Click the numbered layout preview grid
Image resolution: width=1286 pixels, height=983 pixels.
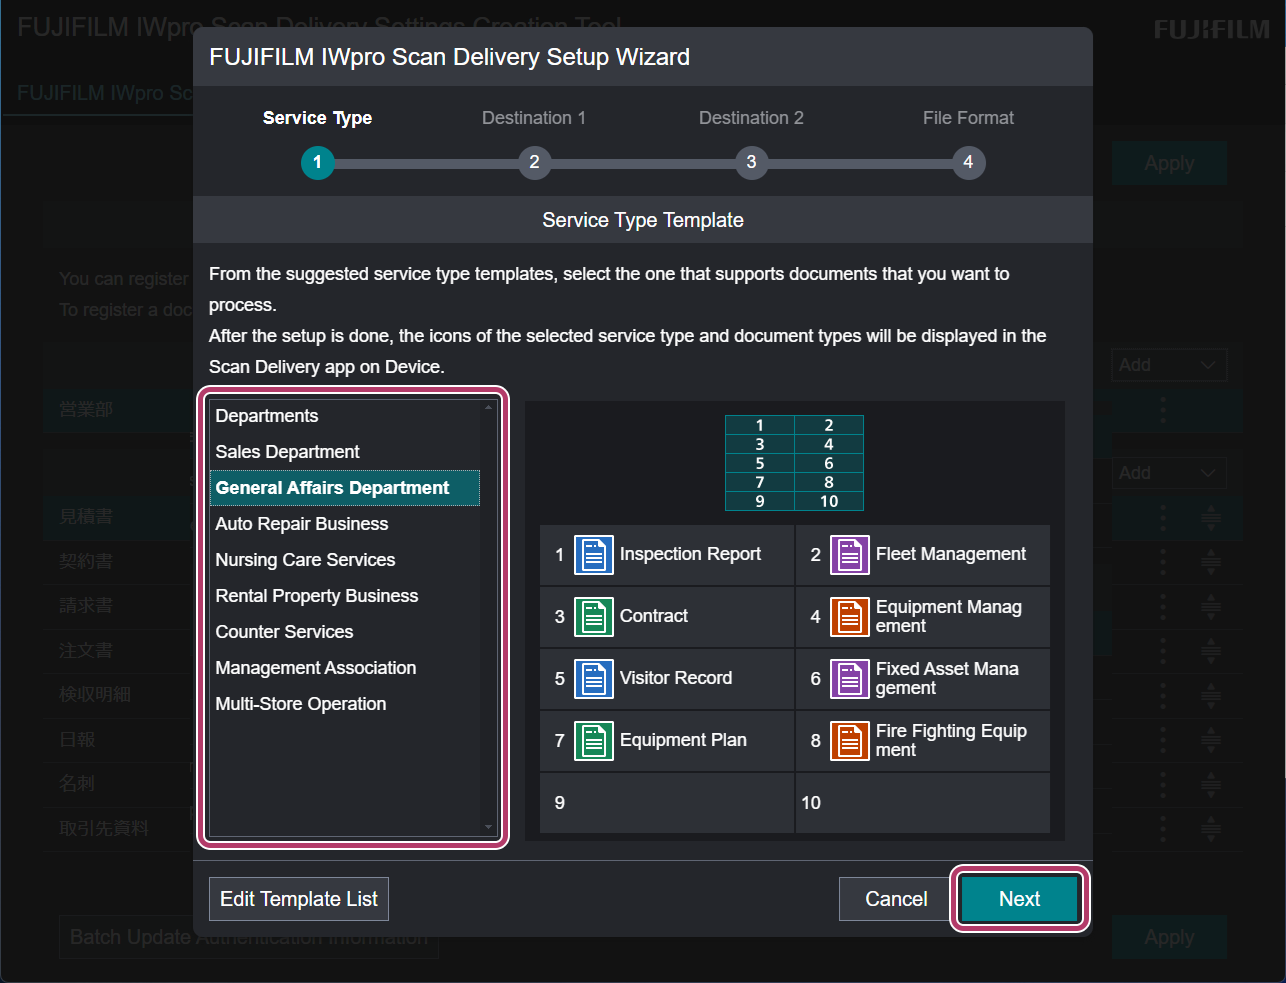pyautogui.click(x=794, y=463)
